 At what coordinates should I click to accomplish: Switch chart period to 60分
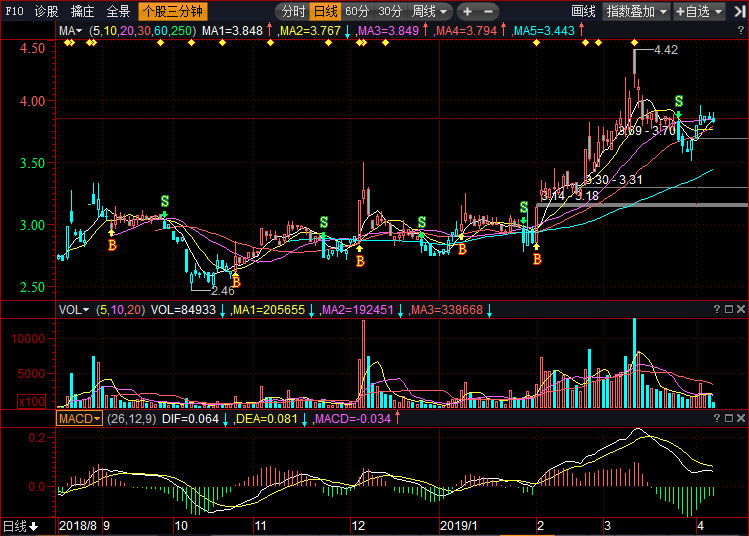tap(357, 12)
